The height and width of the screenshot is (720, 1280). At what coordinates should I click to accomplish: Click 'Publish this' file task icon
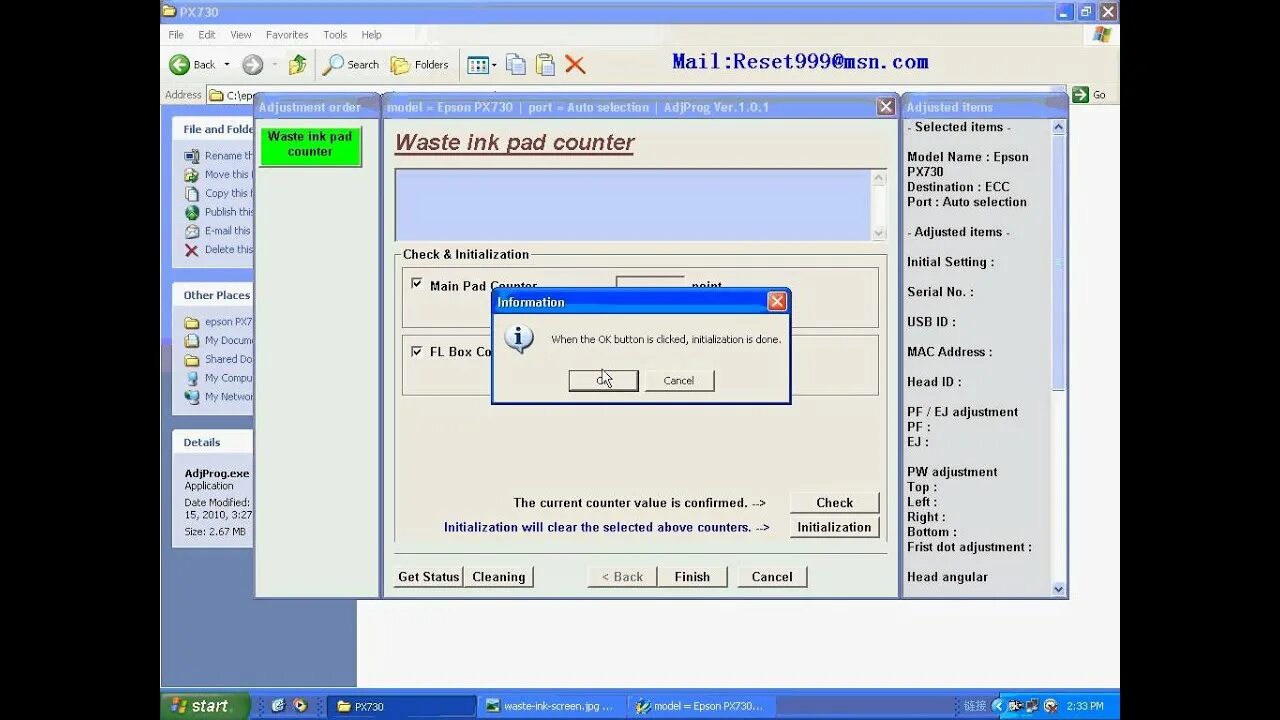[192, 213]
